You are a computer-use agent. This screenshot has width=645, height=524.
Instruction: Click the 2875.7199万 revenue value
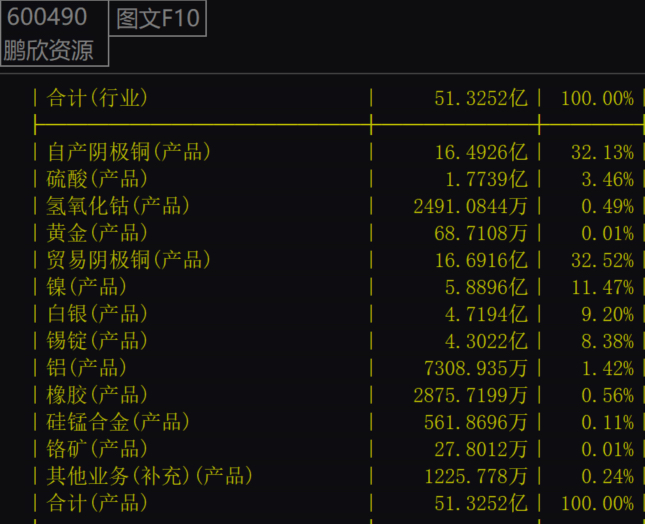point(470,396)
